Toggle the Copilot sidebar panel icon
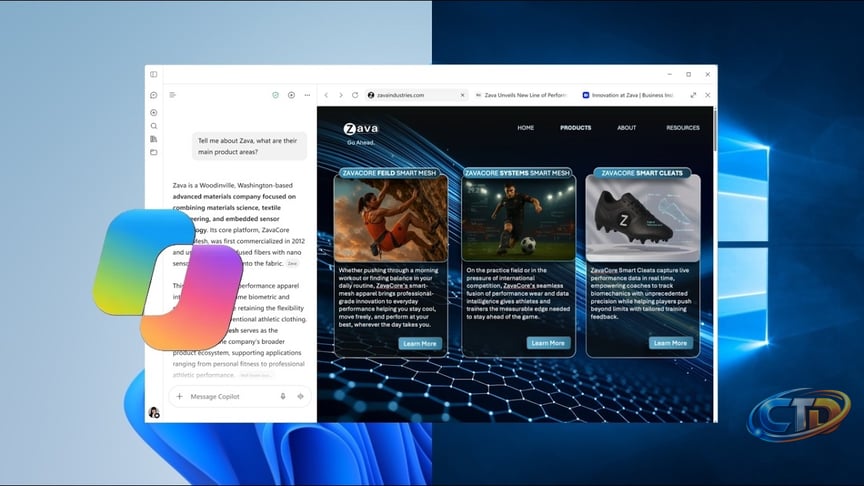The image size is (864, 486). [154, 74]
